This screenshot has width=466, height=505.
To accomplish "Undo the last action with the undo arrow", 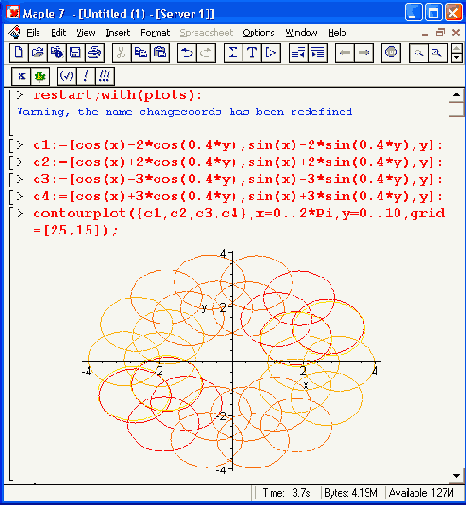I will [x=187, y=53].
